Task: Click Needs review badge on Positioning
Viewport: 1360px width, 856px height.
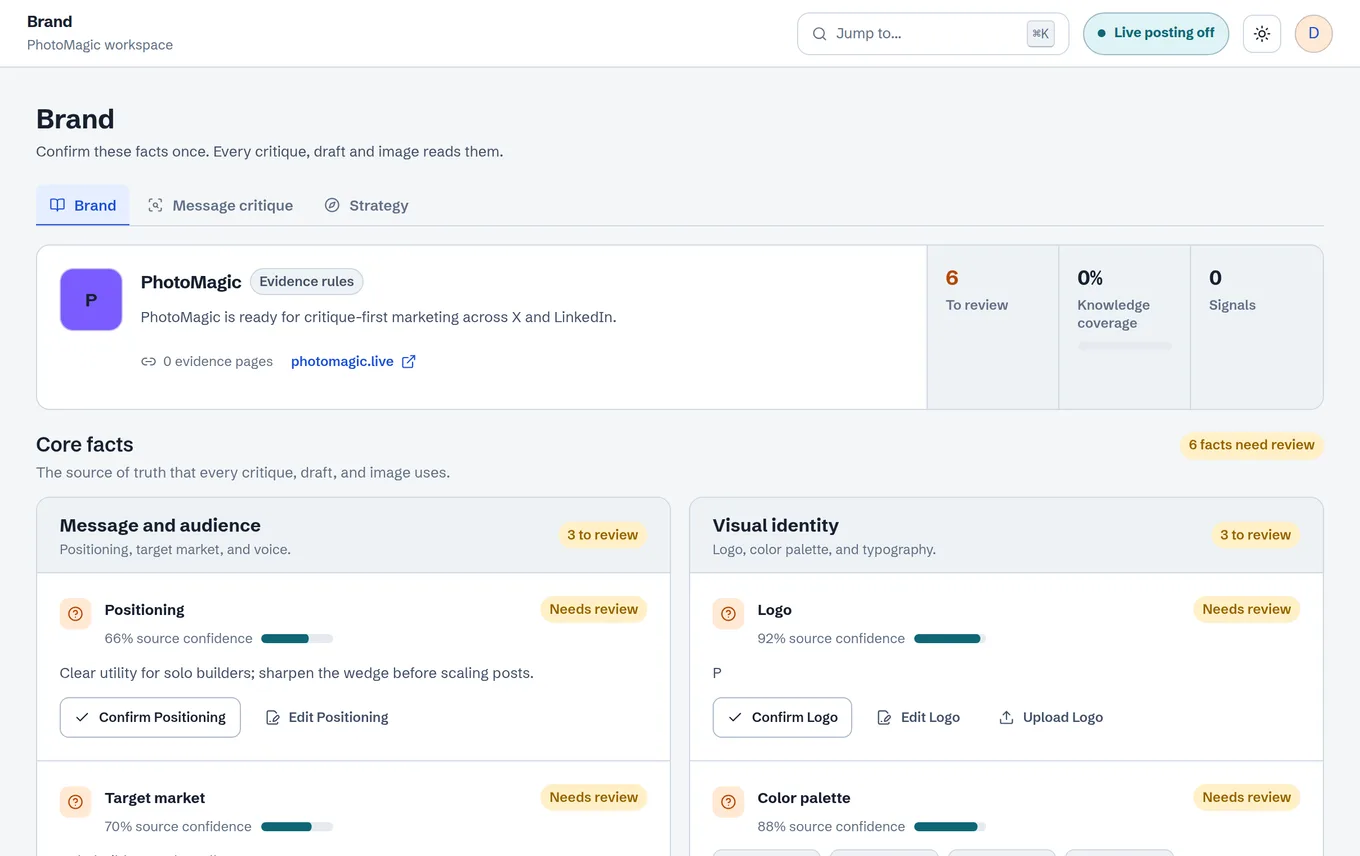Action: tap(593, 609)
